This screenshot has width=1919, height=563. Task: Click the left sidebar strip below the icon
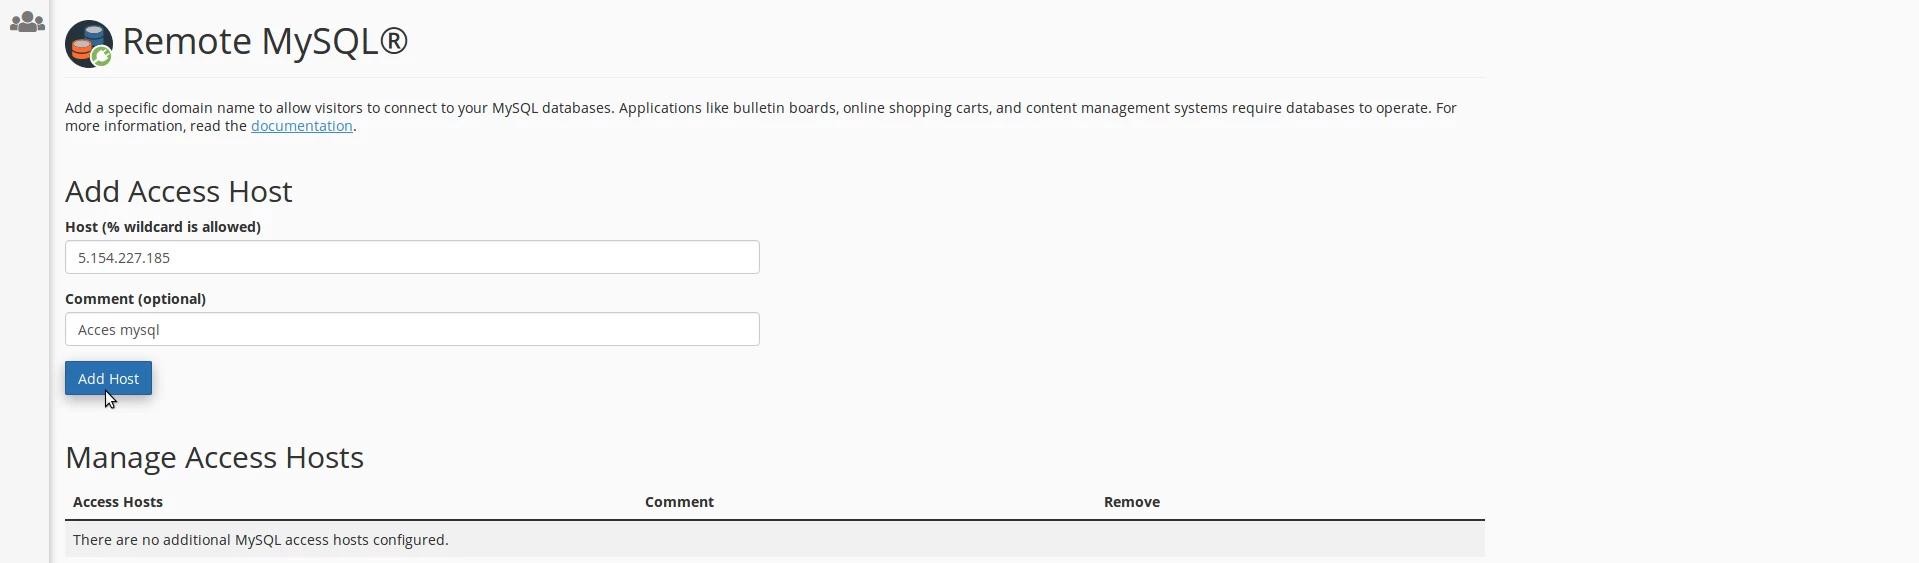pos(25,300)
